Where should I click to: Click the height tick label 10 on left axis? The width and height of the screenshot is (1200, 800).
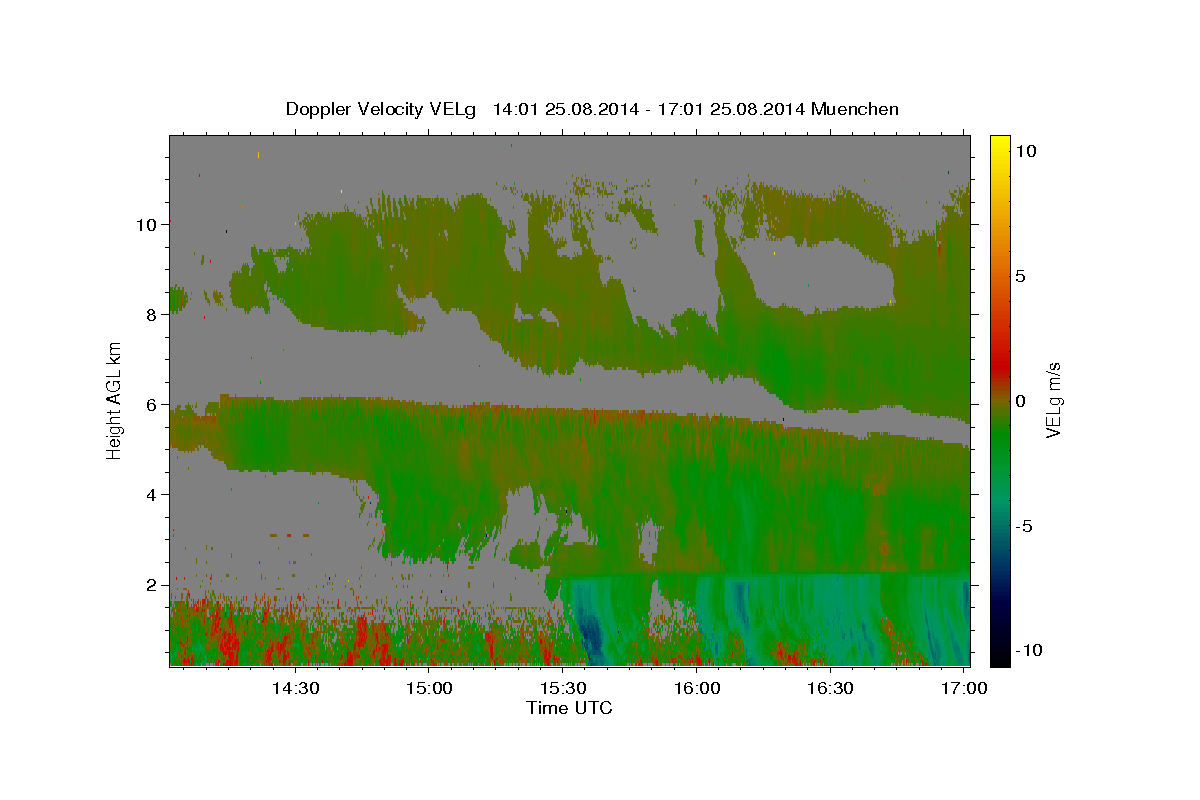click(x=147, y=225)
